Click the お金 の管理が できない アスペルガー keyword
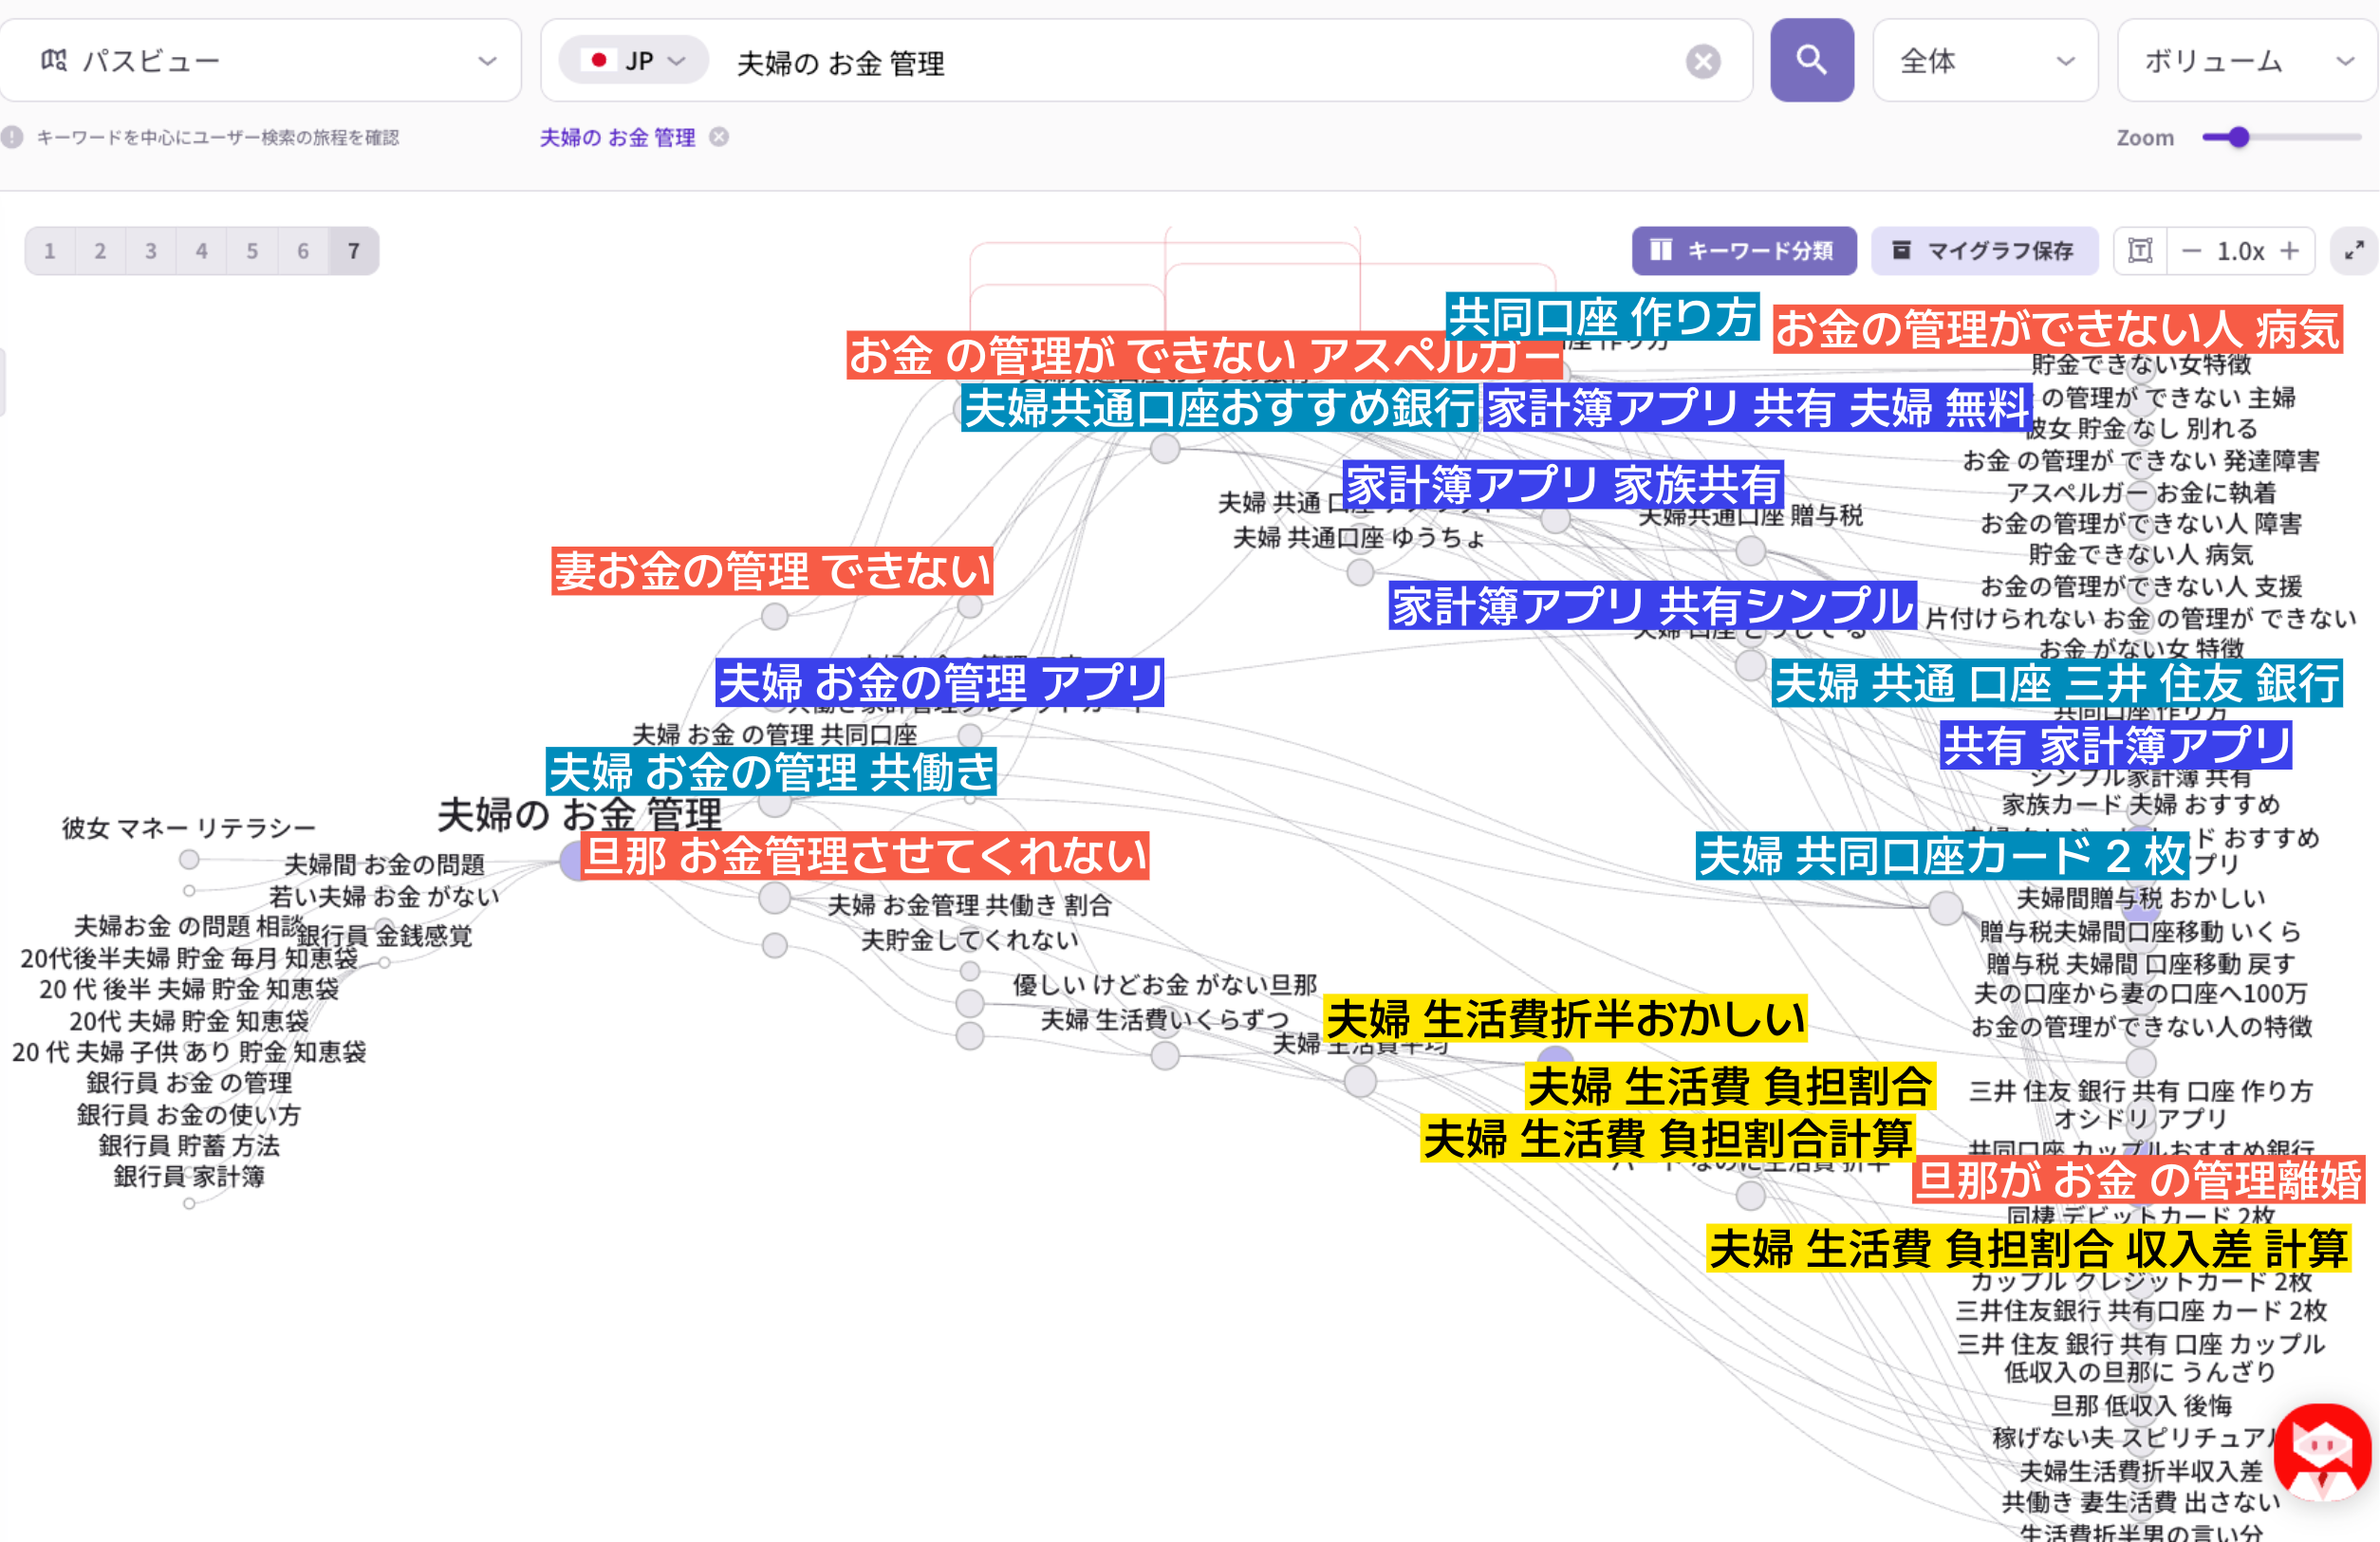Image resolution: width=2380 pixels, height=1542 pixels. click(x=1204, y=354)
